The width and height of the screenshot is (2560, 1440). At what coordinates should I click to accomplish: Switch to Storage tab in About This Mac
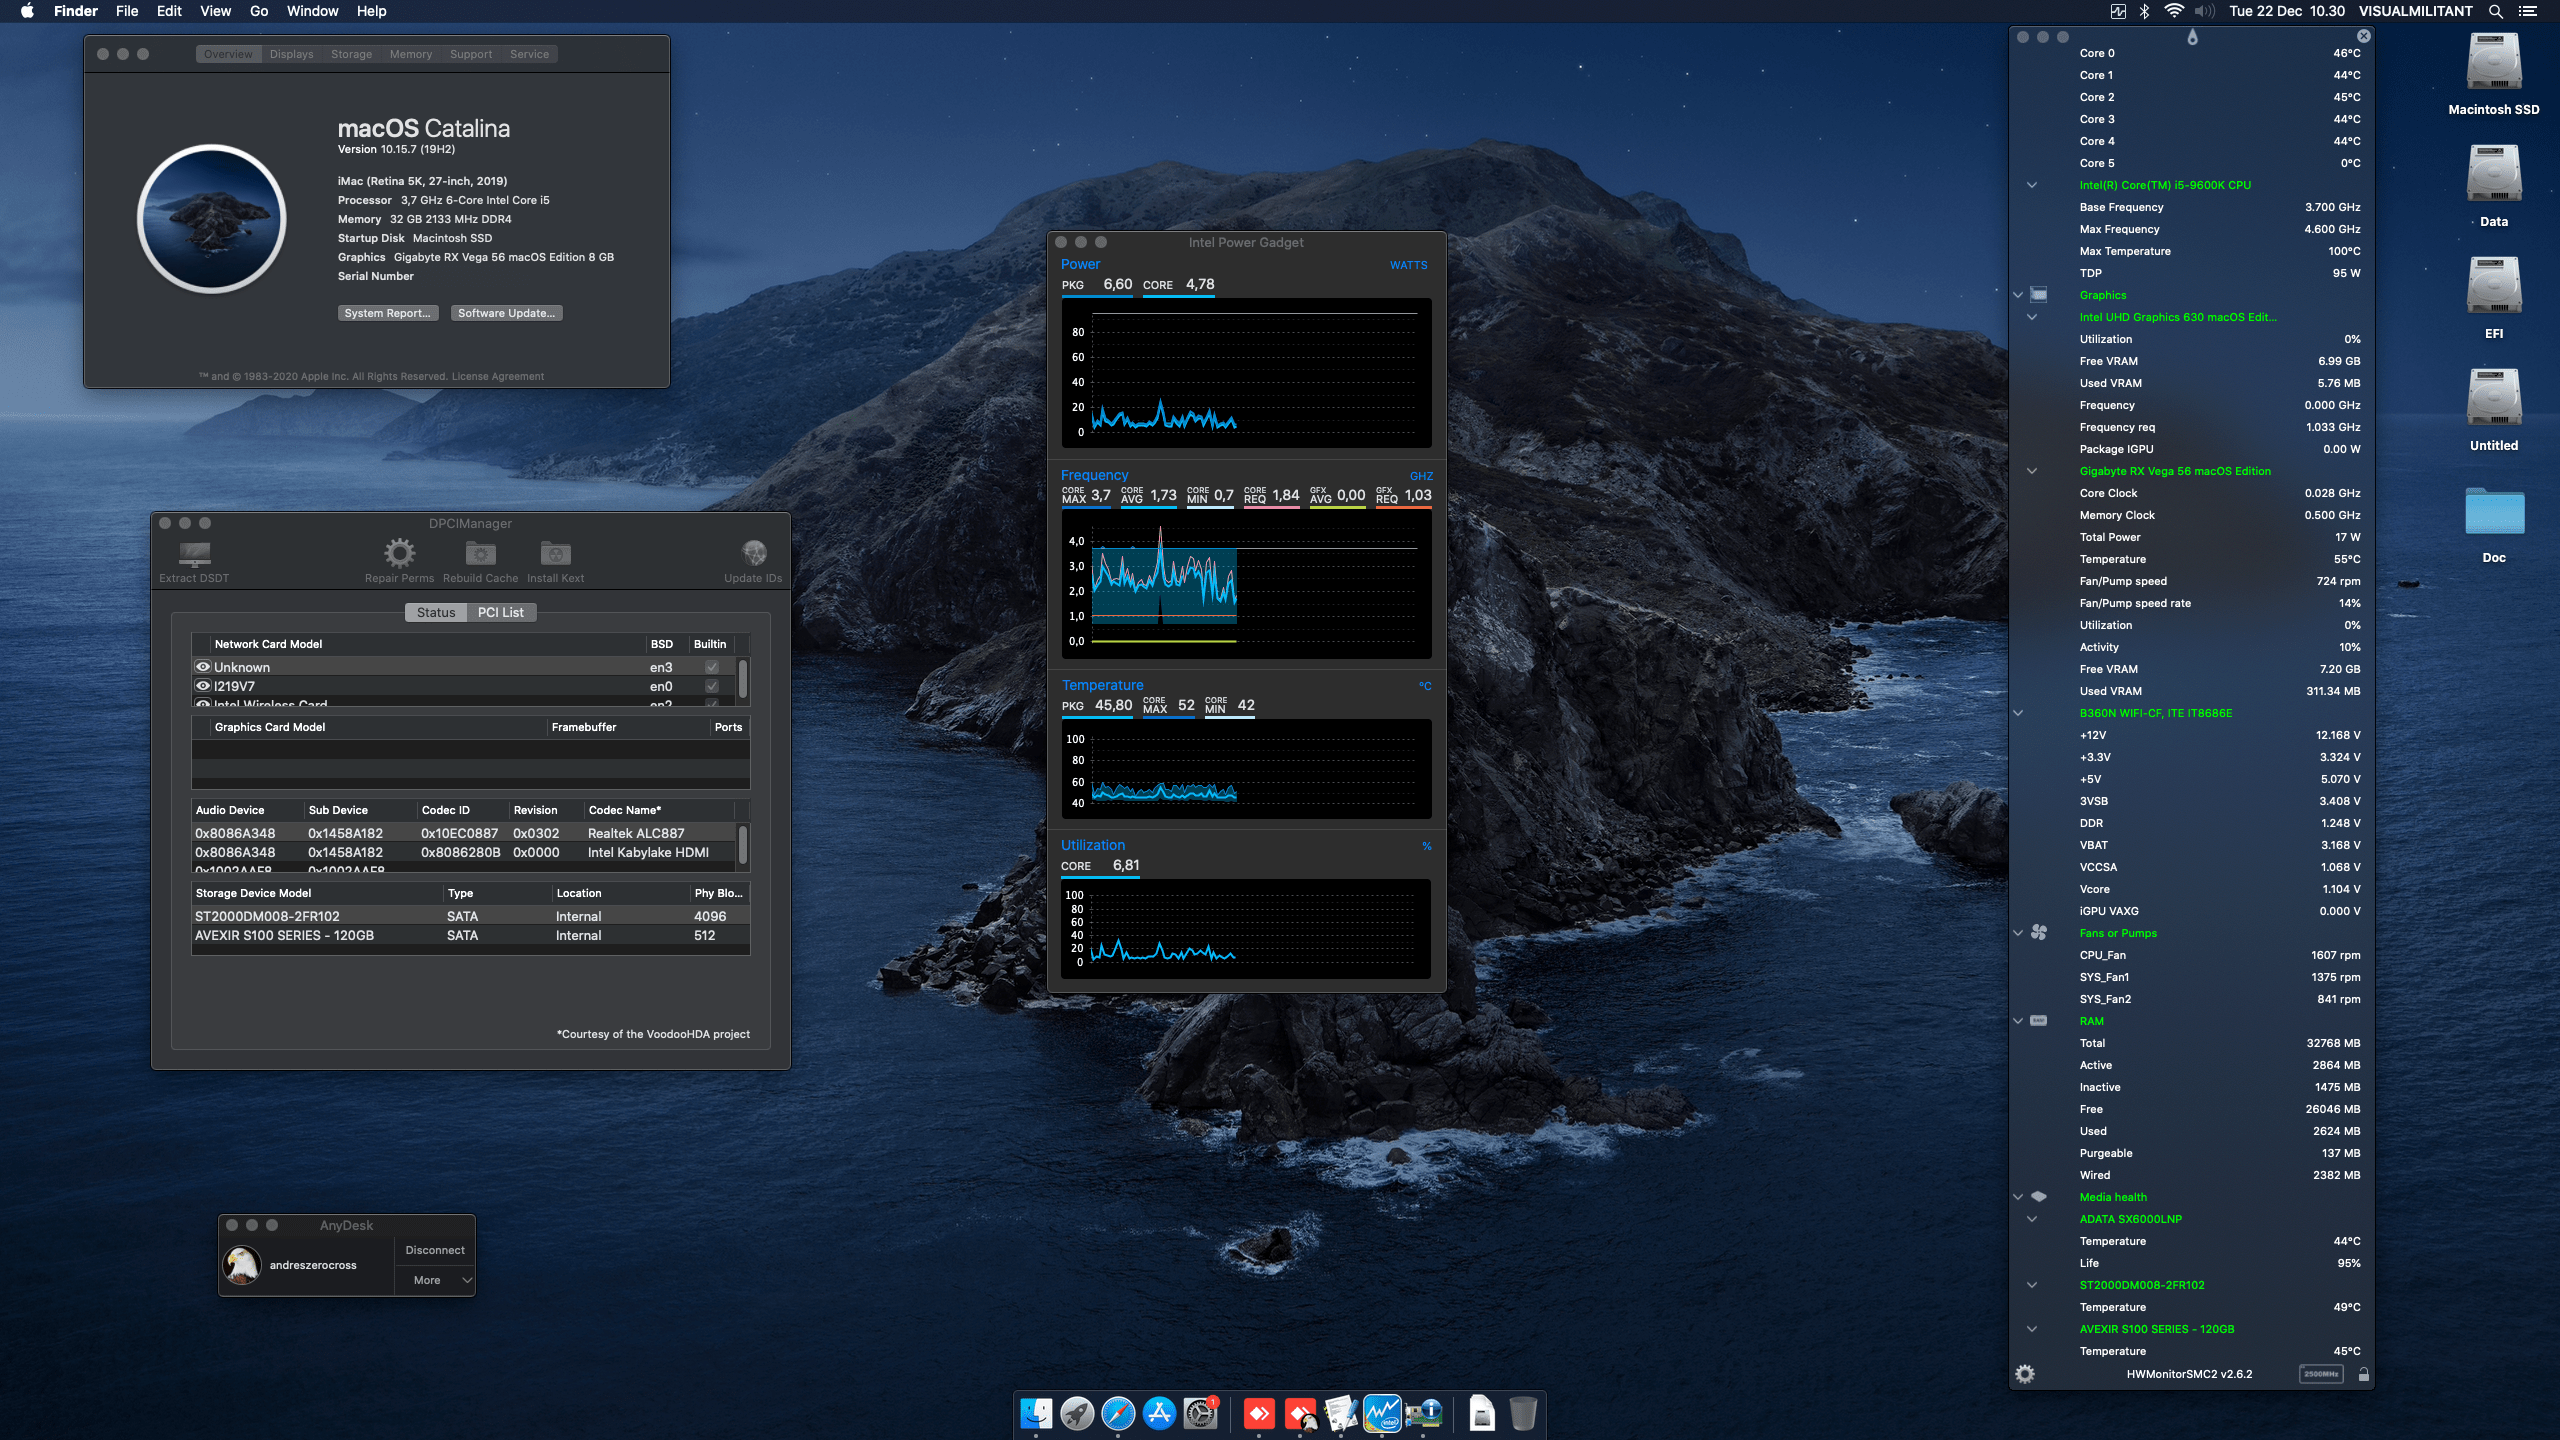[351, 54]
